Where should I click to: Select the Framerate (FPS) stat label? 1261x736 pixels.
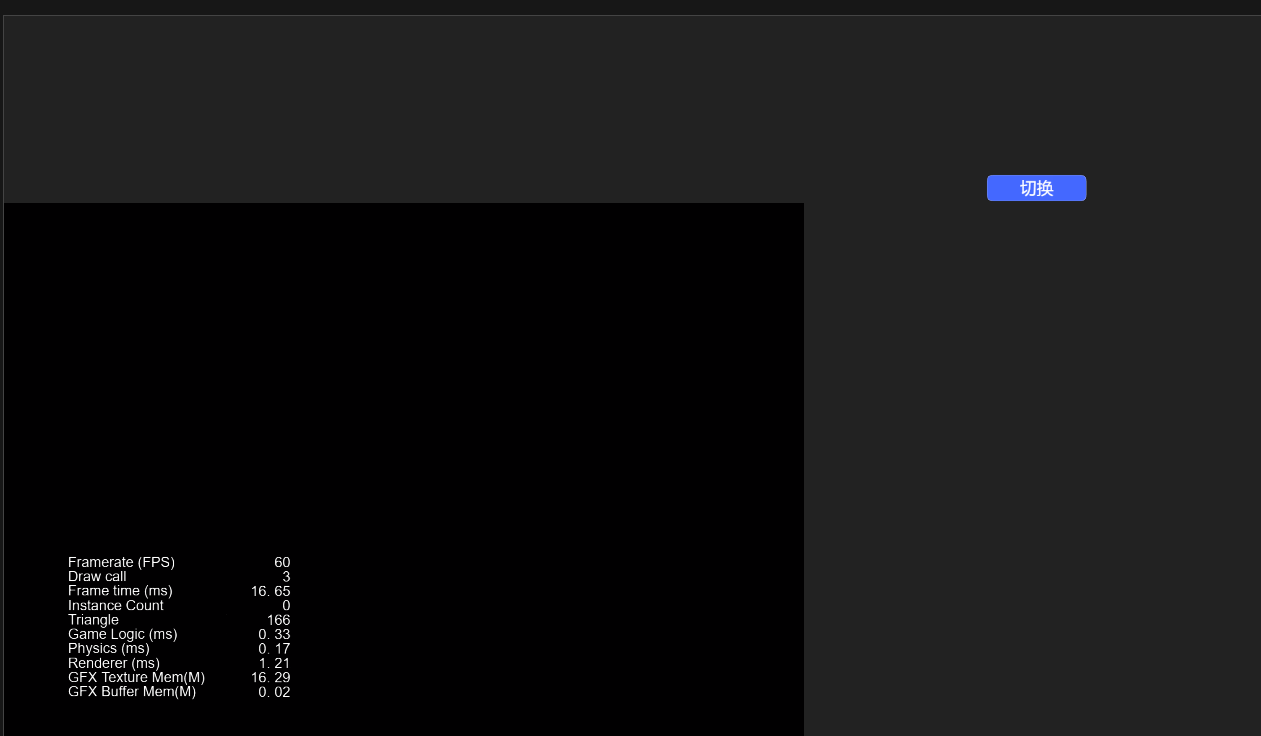(x=121, y=562)
